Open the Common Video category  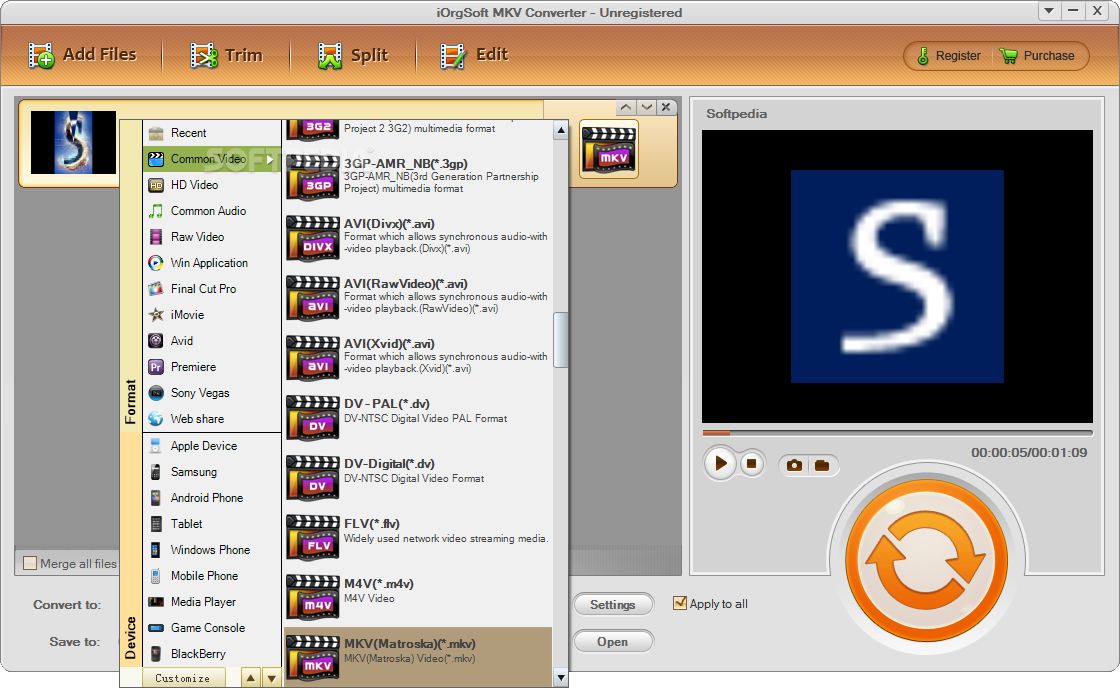coord(212,159)
